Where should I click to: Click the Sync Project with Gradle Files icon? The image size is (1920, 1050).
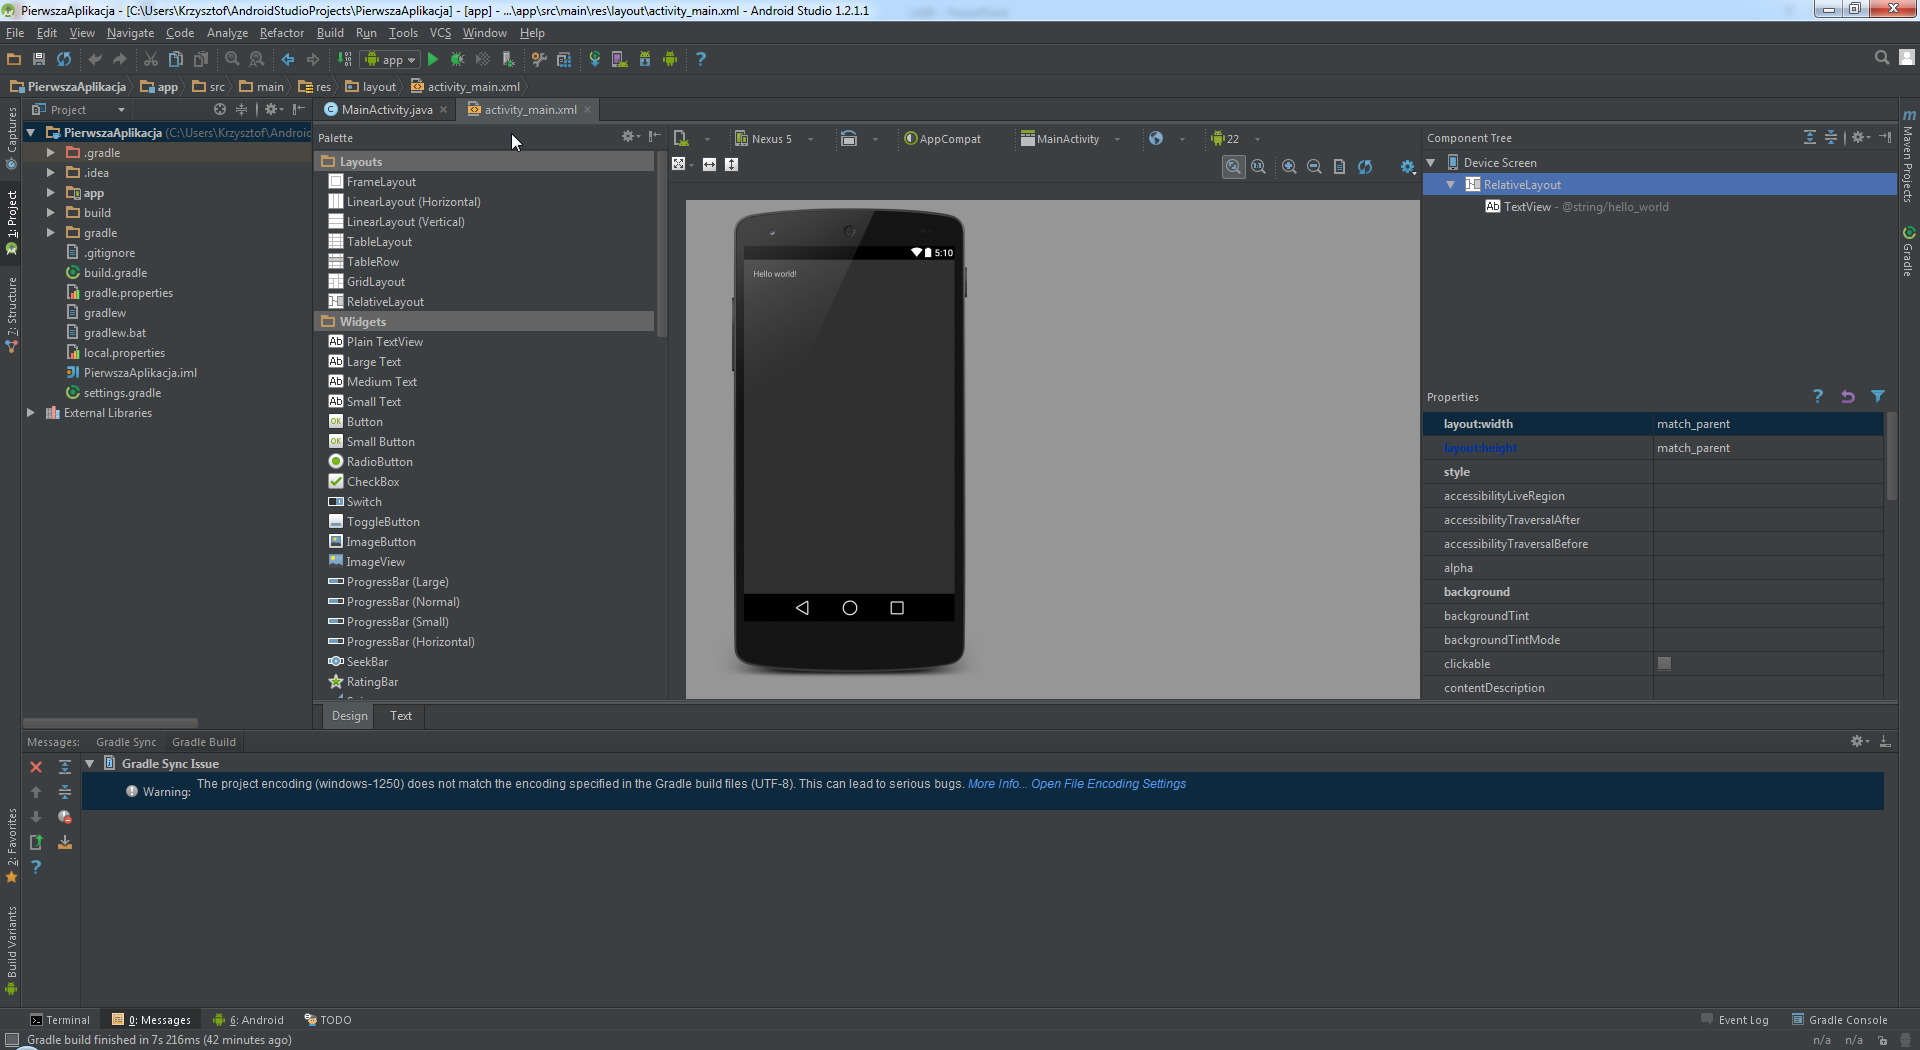tap(595, 59)
